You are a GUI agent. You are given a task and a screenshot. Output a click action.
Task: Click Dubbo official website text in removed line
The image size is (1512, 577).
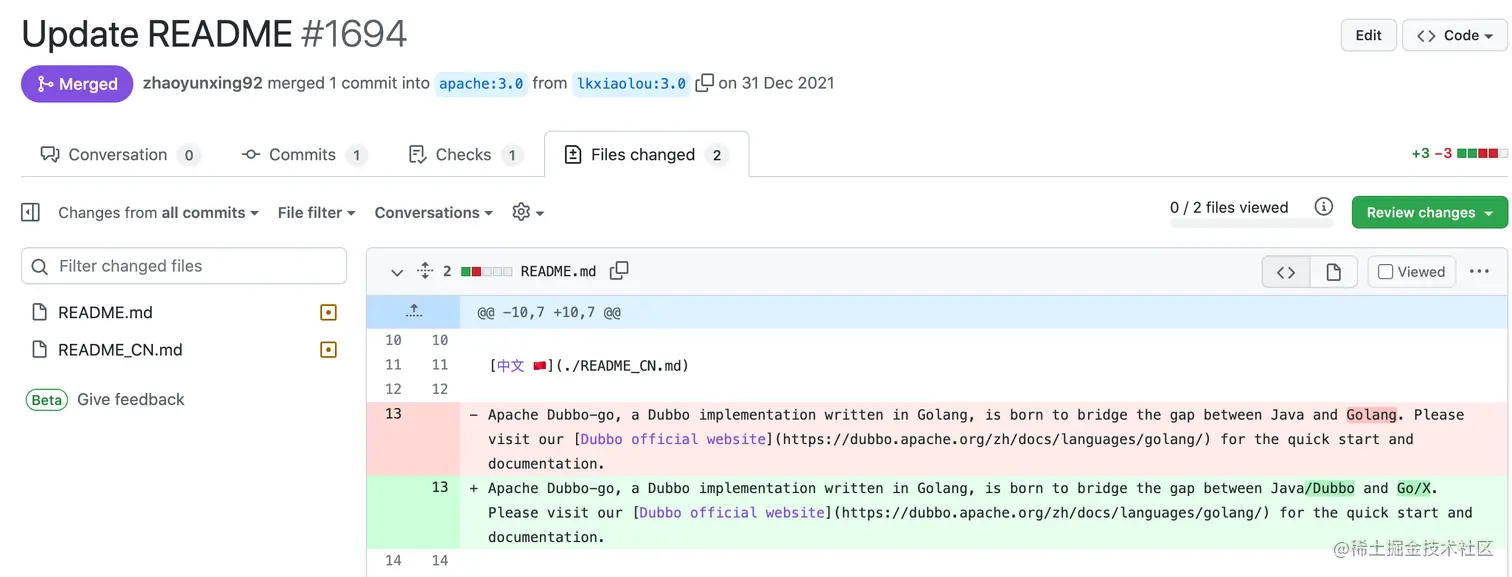click(x=672, y=439)
